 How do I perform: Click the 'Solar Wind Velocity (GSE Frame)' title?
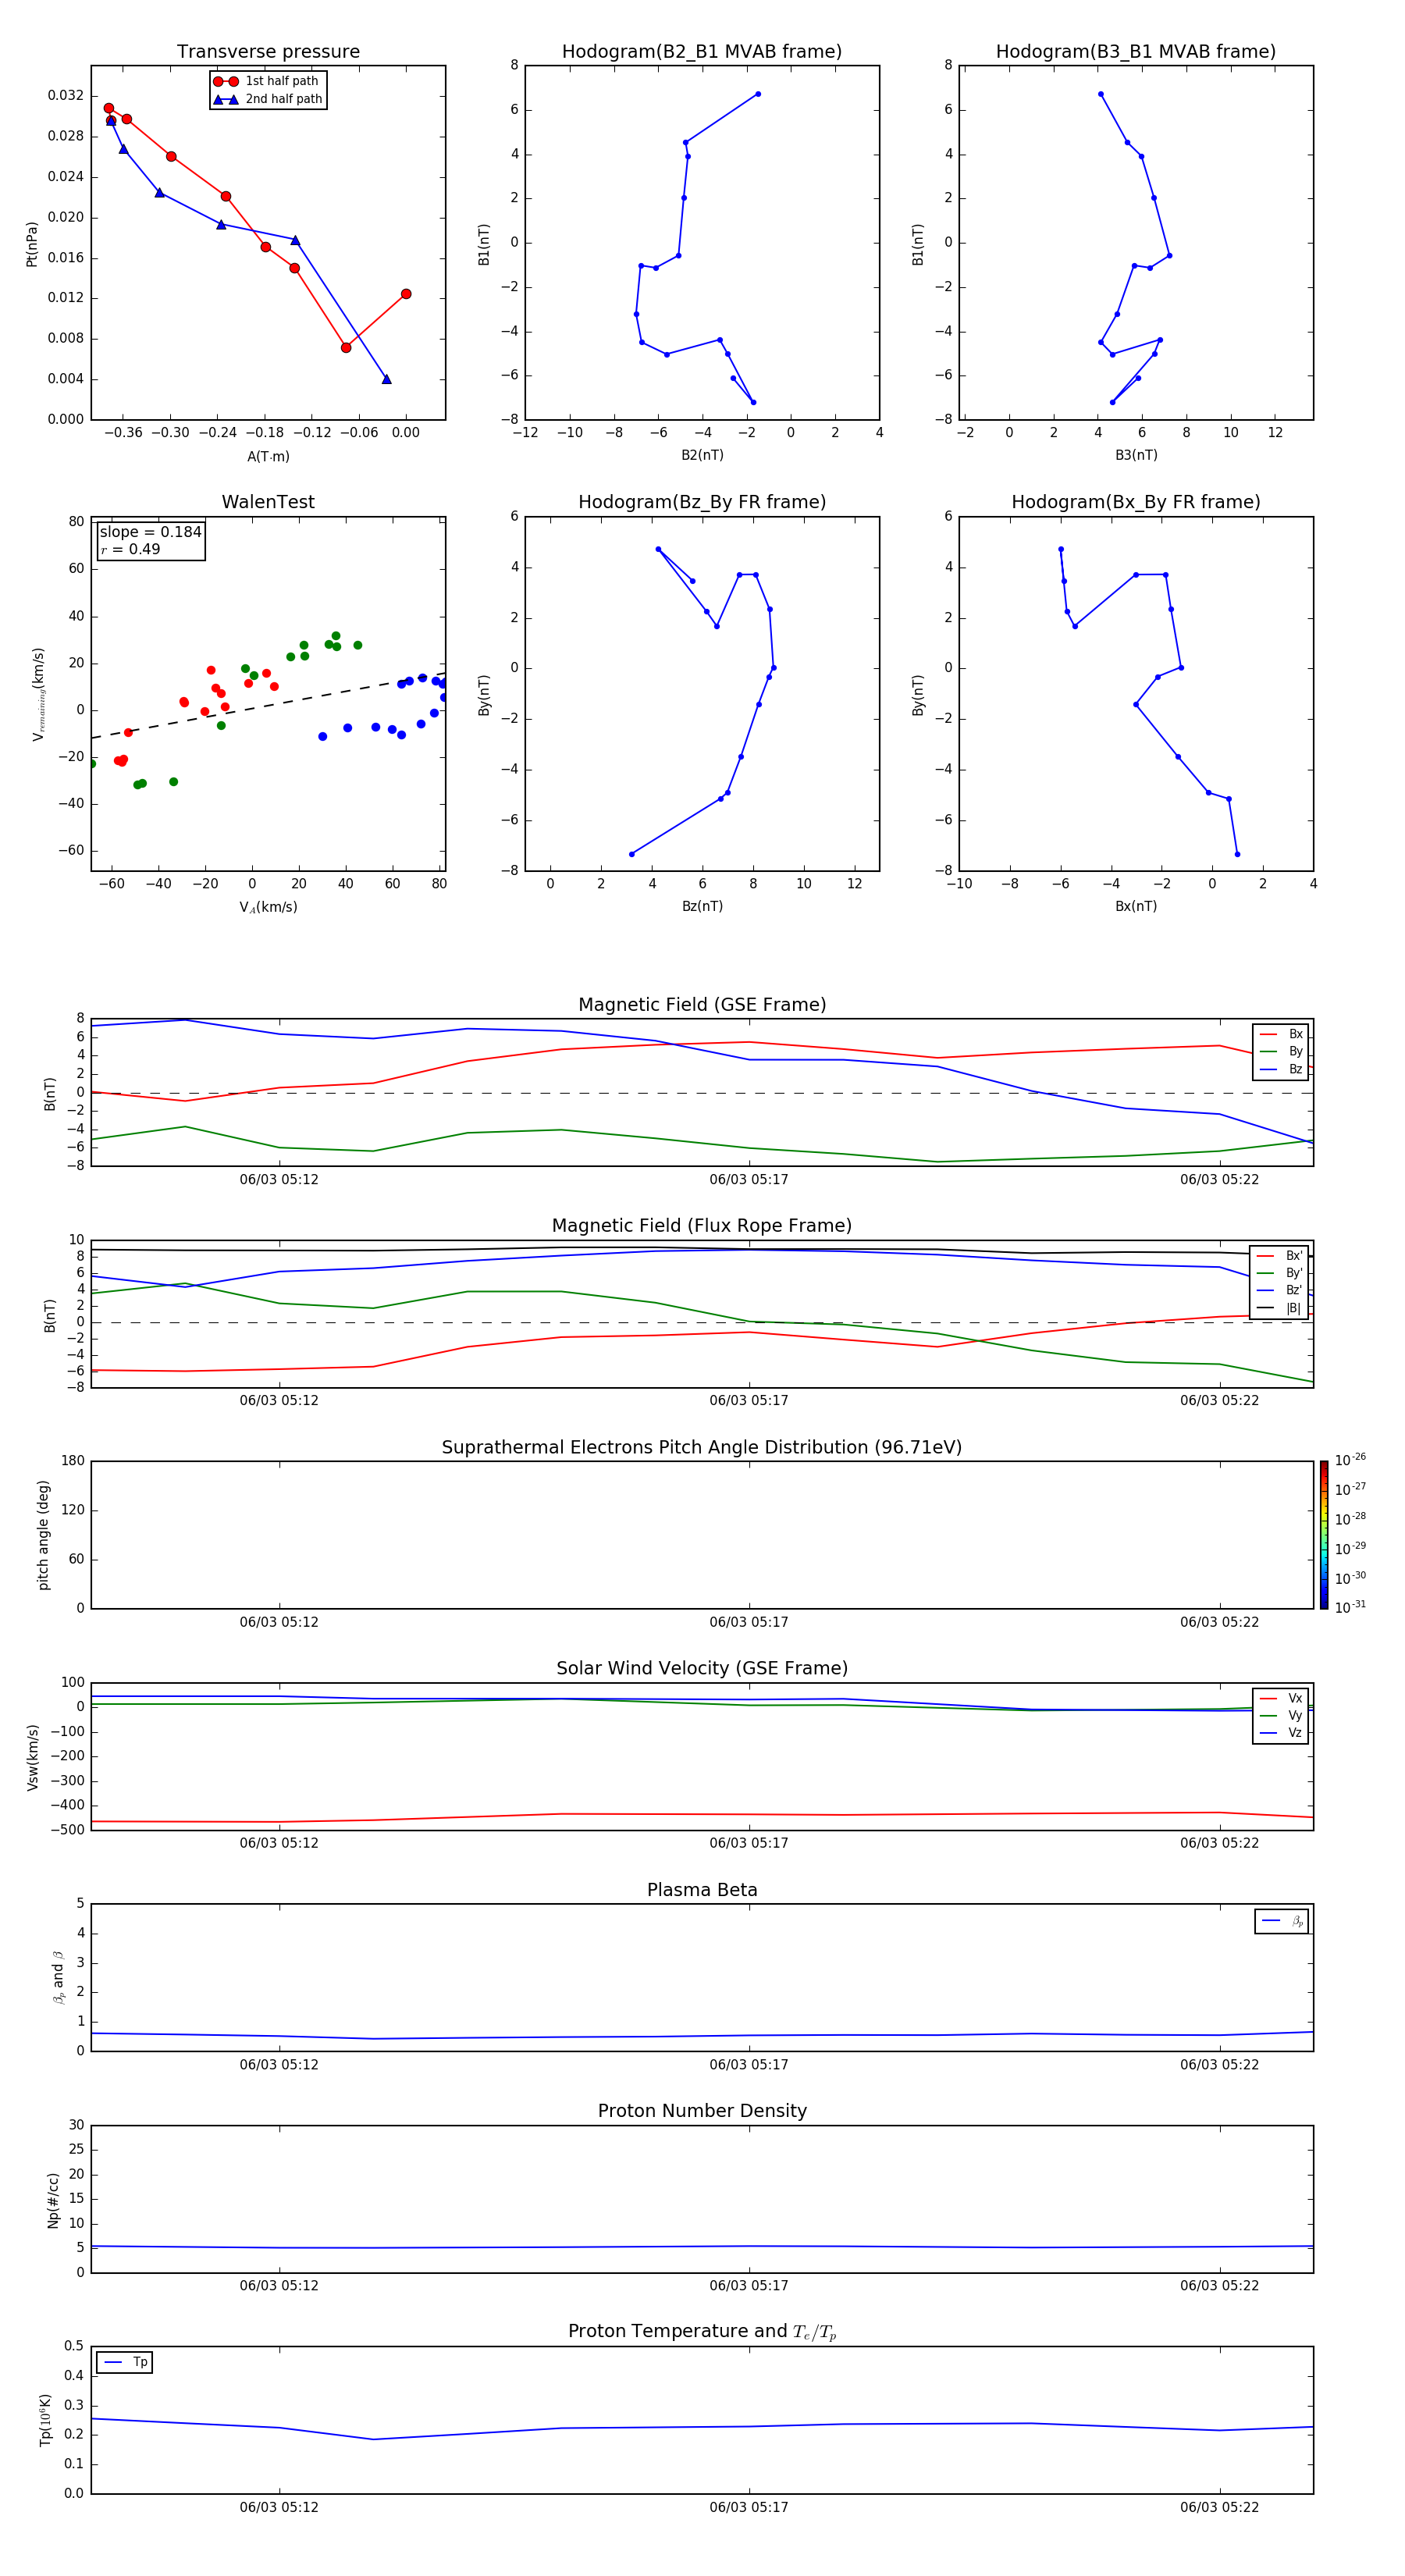(702, 1668)
